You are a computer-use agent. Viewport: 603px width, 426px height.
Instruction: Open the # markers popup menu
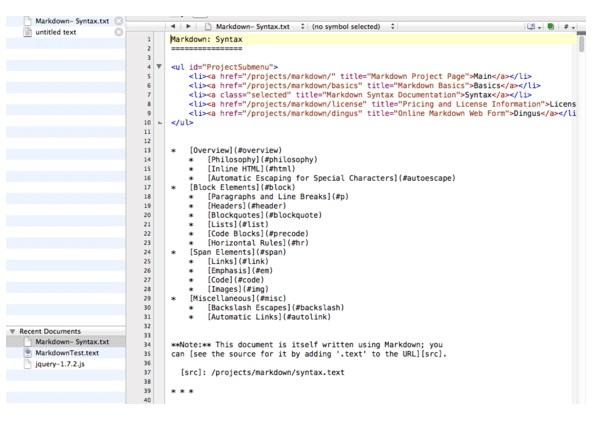(x=569, y=27)
